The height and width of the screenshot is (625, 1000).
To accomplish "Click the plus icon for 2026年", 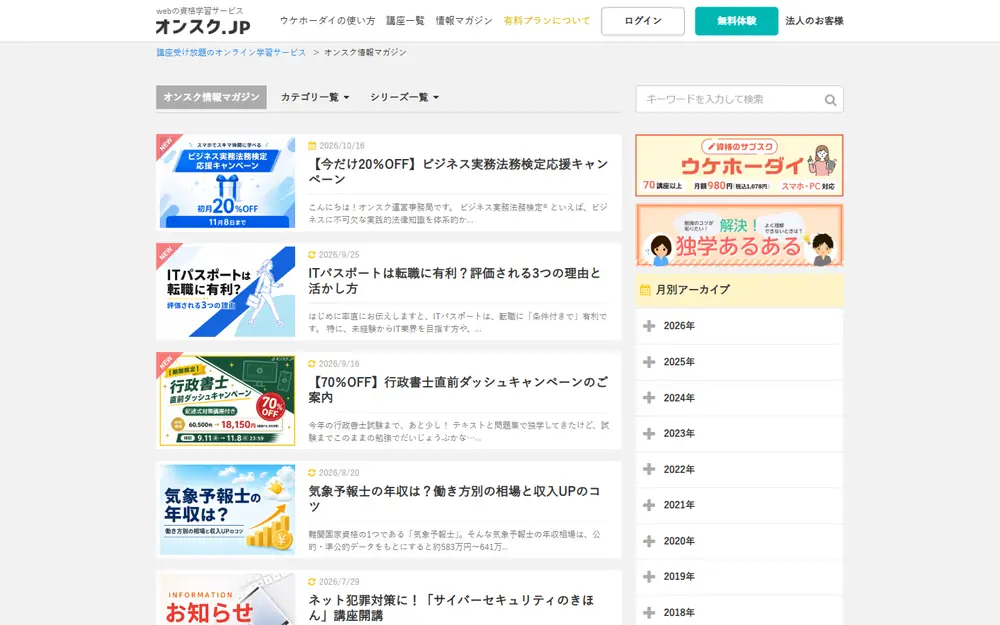I will point(649,326).
